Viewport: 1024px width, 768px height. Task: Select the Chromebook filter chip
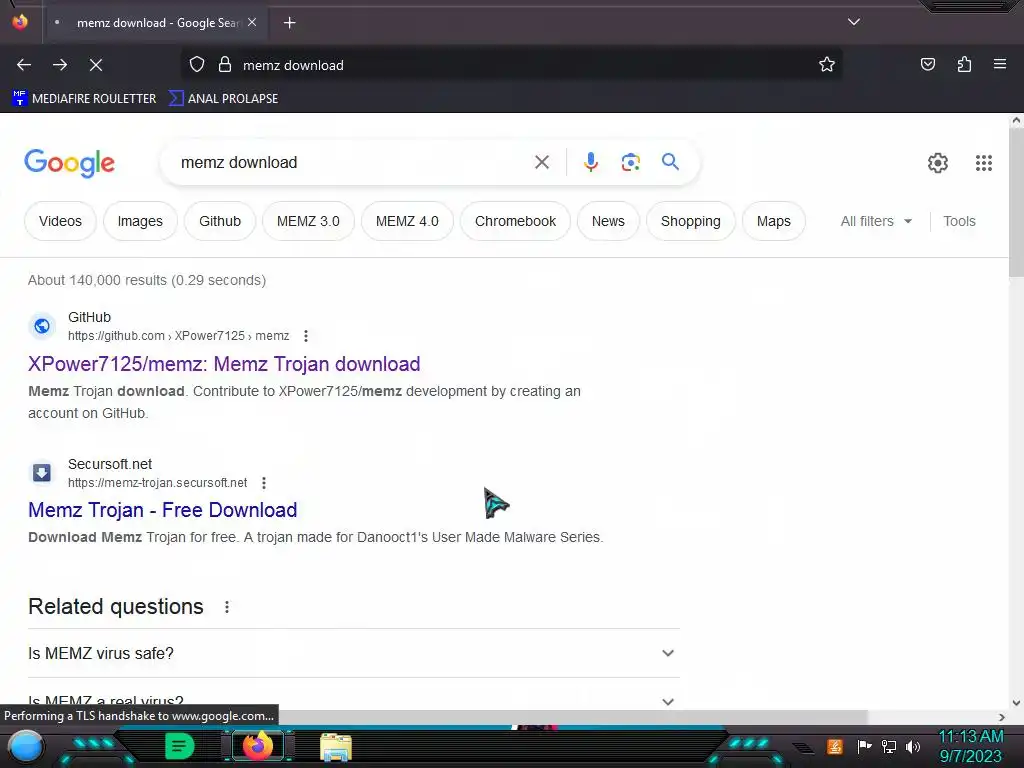tap(515, 221)
